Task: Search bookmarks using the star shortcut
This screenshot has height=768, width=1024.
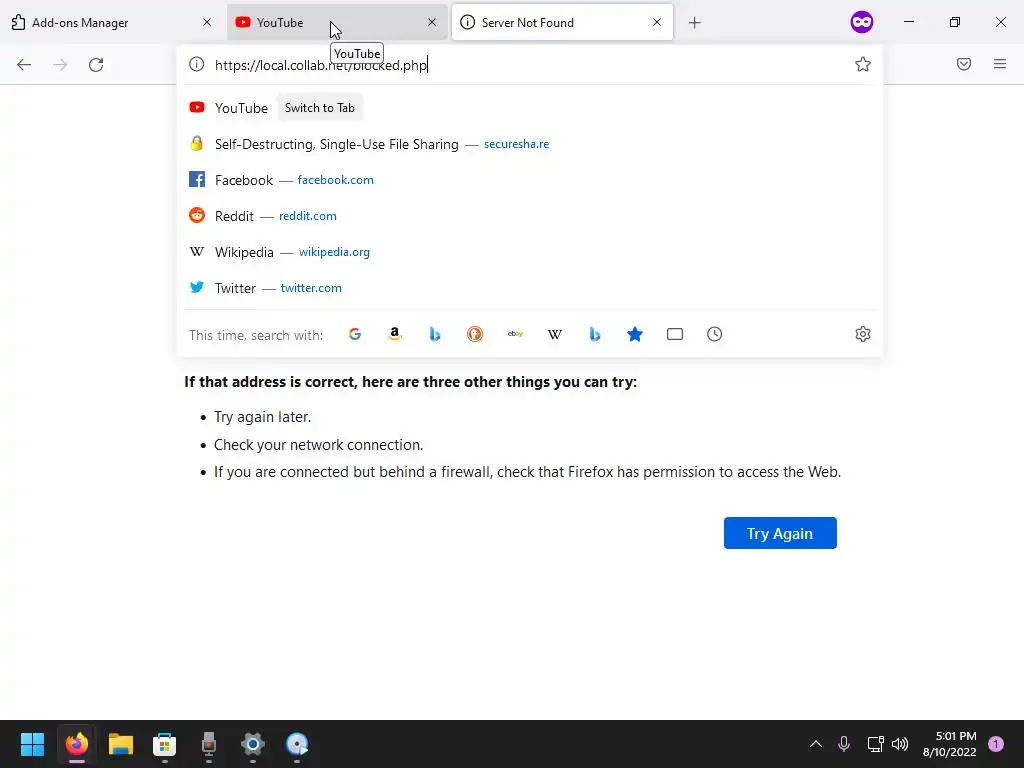Action: (635, 334)
